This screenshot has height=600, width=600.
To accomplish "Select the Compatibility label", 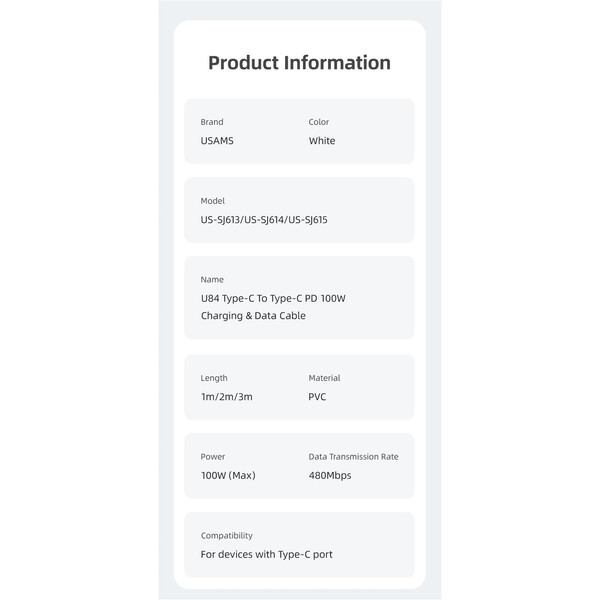I will [x=227, y=536].
